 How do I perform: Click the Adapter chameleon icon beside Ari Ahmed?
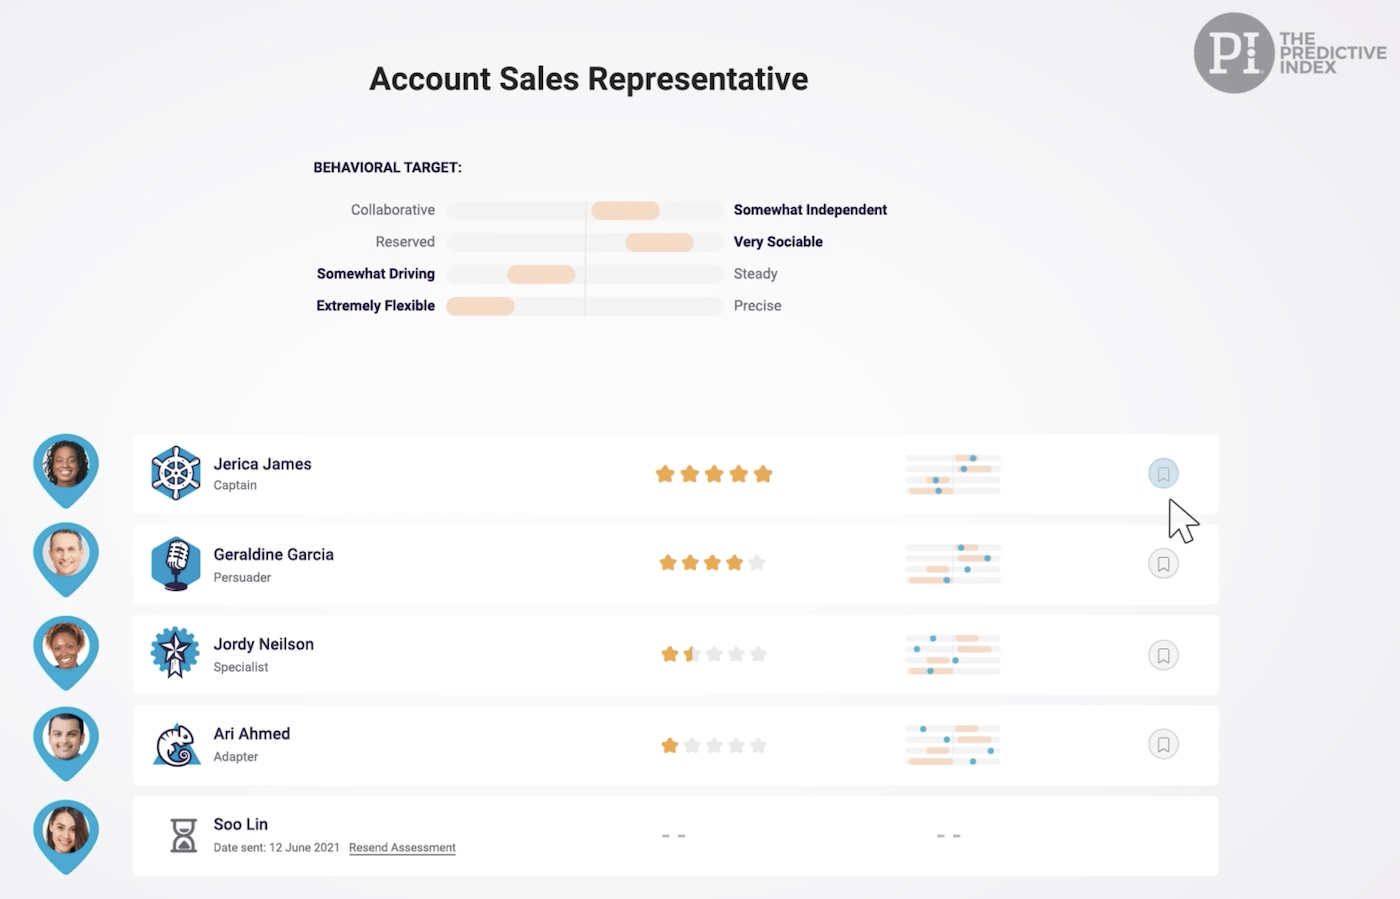tap(175, 744)
